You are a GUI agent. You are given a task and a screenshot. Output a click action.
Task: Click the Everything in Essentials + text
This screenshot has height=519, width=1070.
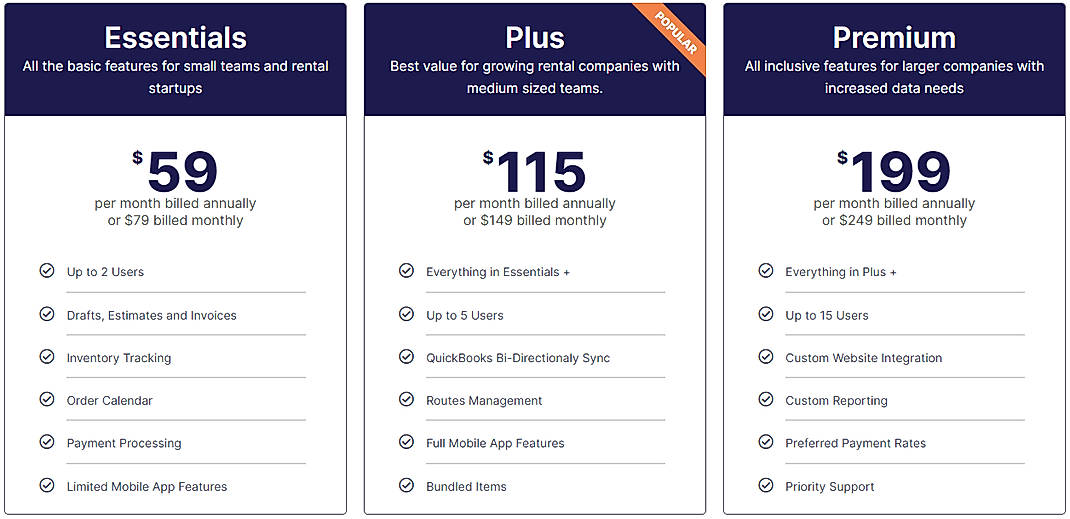coord(498,272)
